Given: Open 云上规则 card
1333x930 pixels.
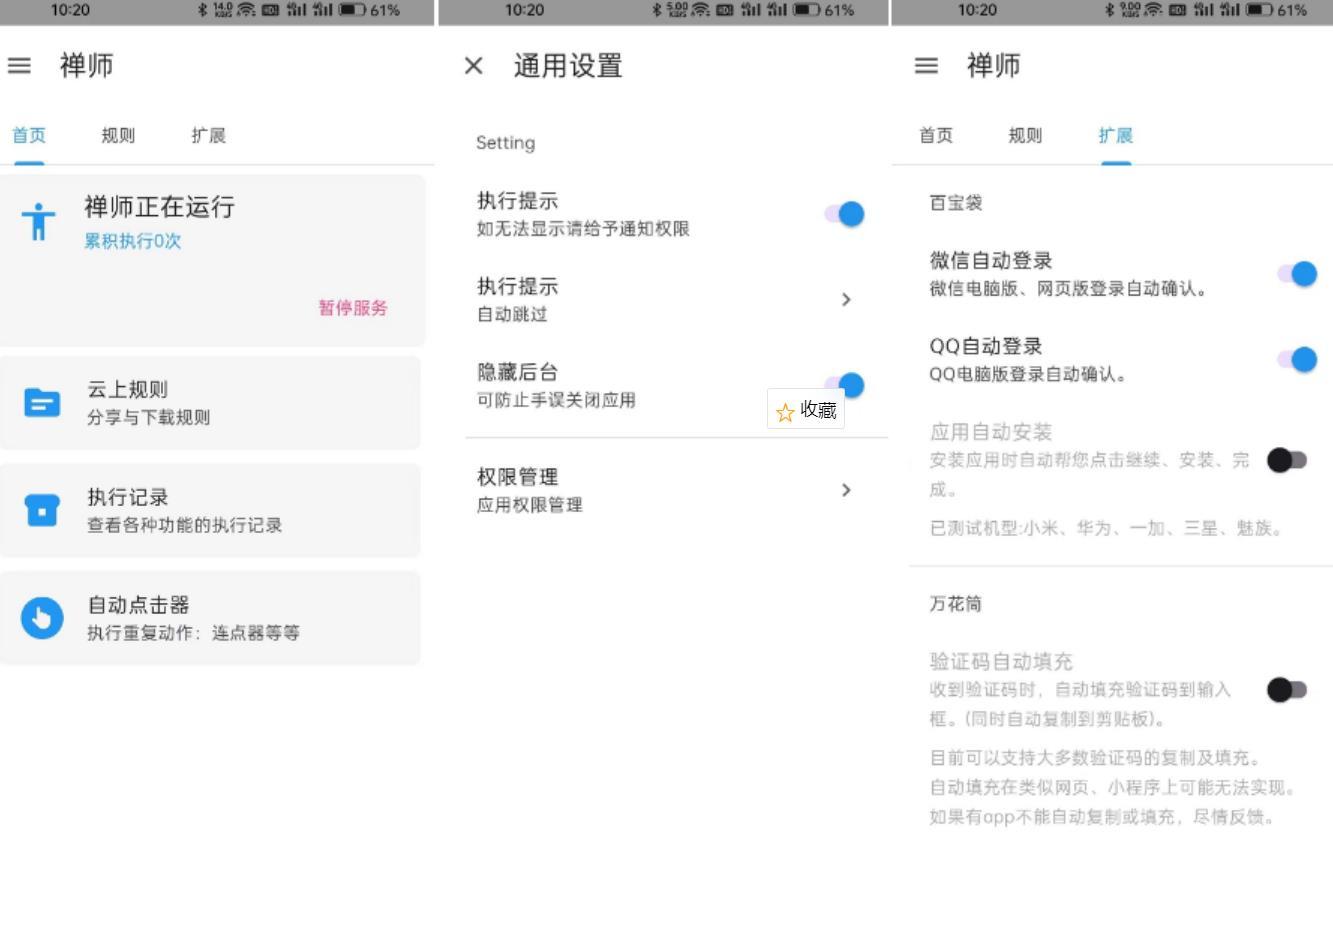Looking at the screenshot, I should click(x=210, y=403).
